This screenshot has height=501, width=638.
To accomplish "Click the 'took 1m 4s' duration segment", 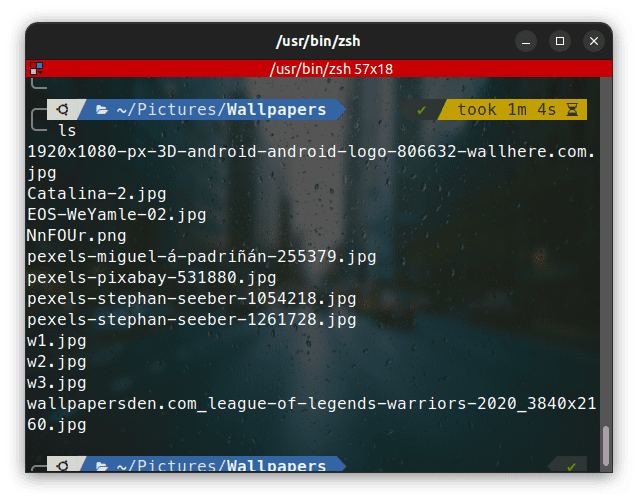I will coord(506,110).
